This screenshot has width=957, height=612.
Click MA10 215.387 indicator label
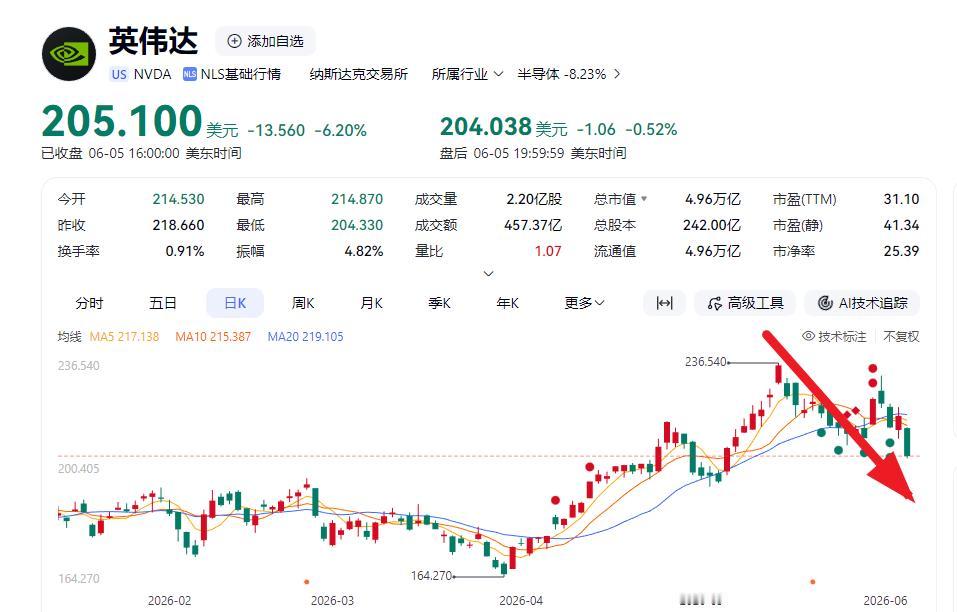(213, 337)
